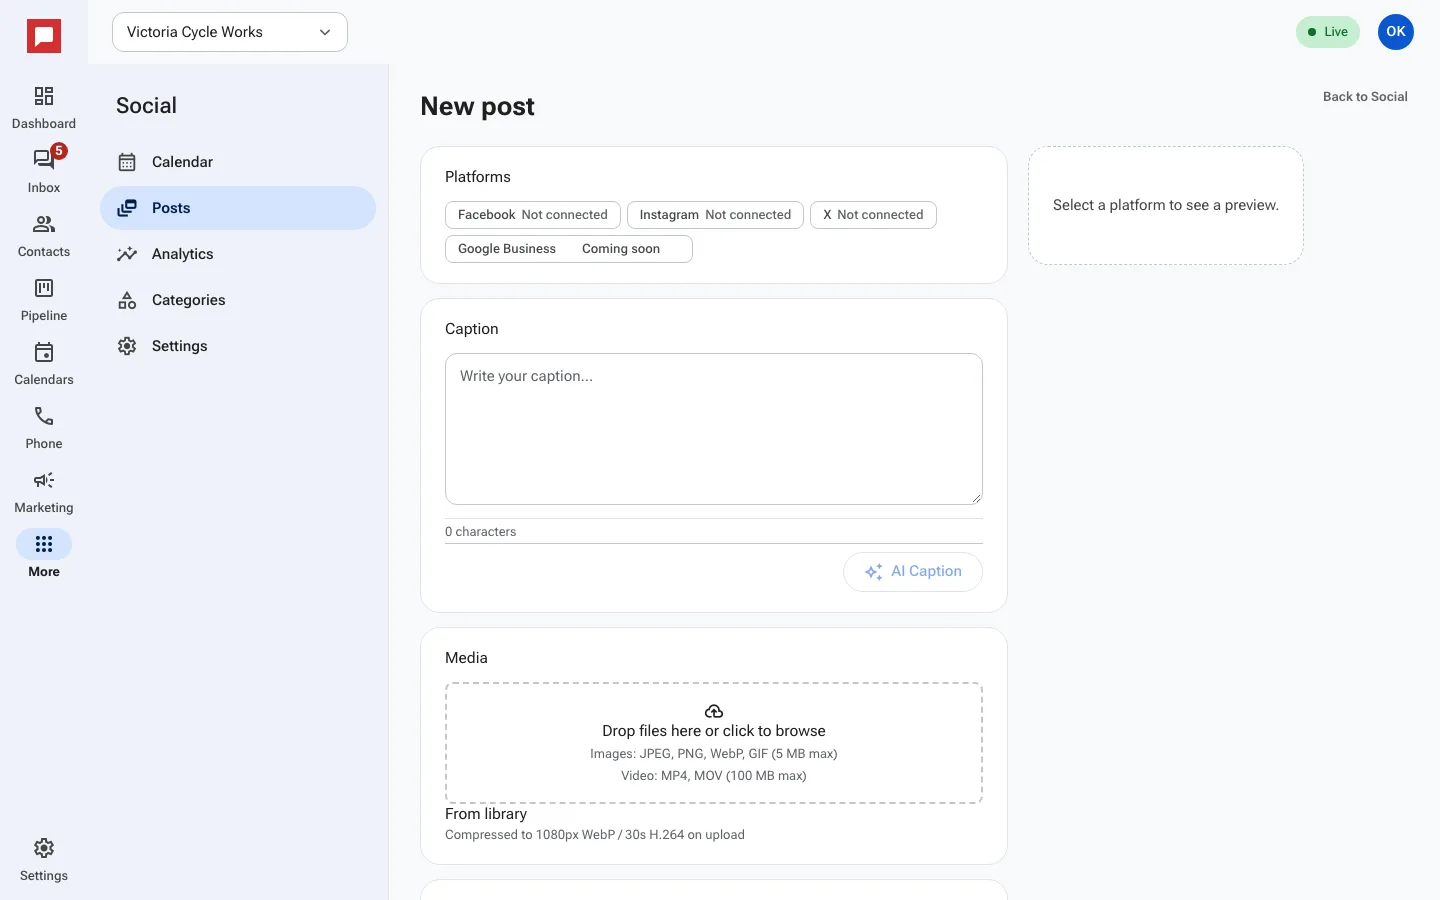Viewport: 1440px width, 900px height.
Task: Click the 'New post' heading
Action: point(477,106)
